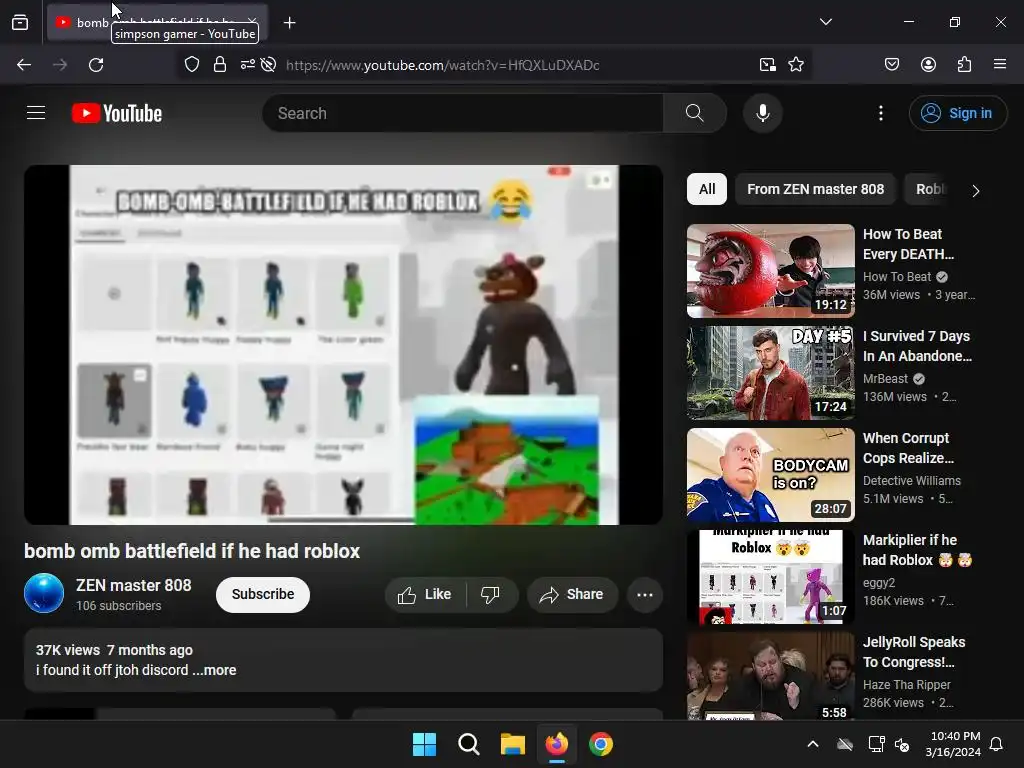Open the clock showing 10:40 PM

[953, 744]
